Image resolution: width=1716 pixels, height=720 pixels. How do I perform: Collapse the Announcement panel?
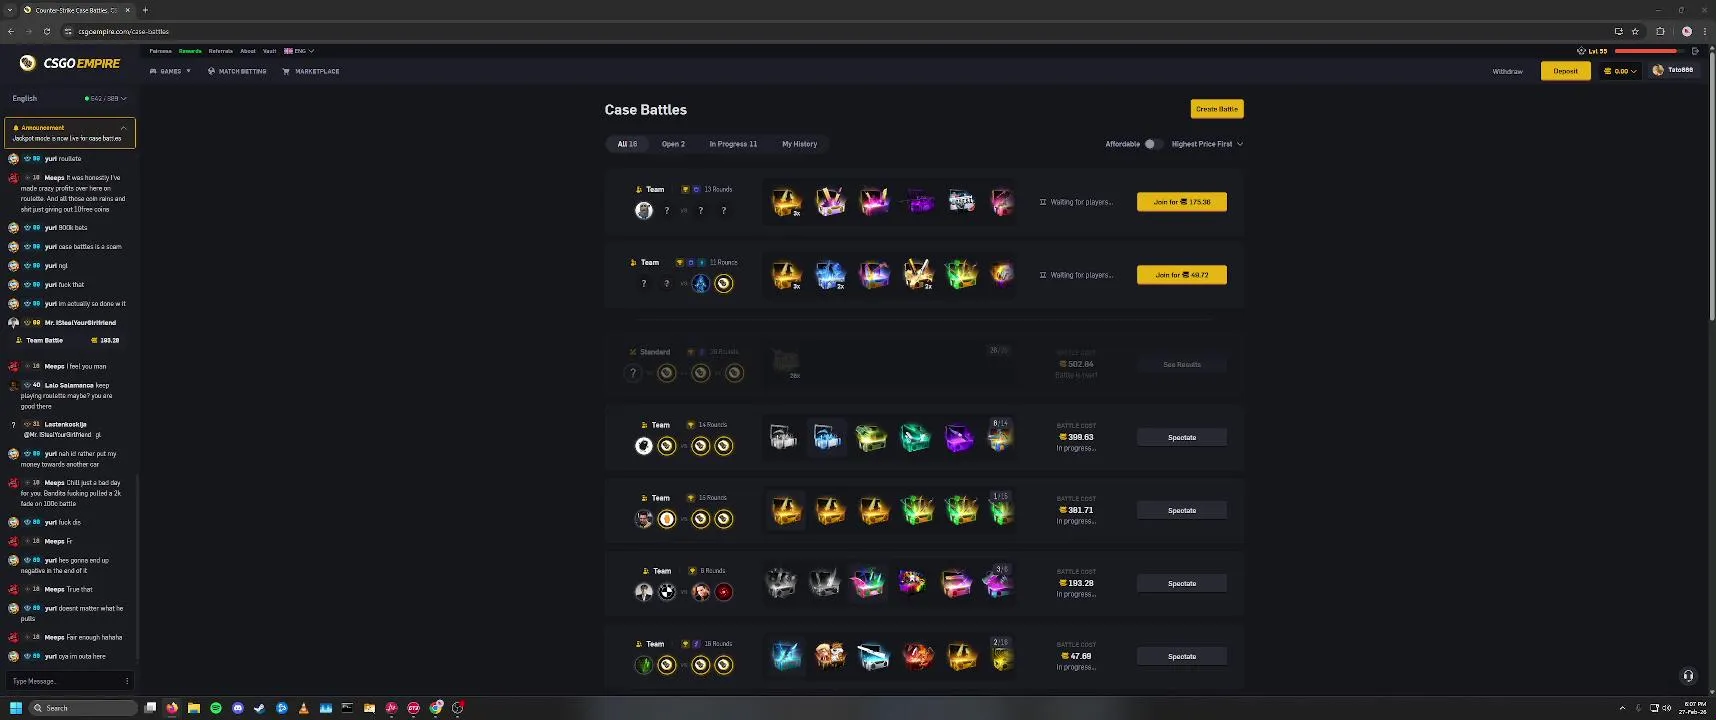tap(123, 128)
